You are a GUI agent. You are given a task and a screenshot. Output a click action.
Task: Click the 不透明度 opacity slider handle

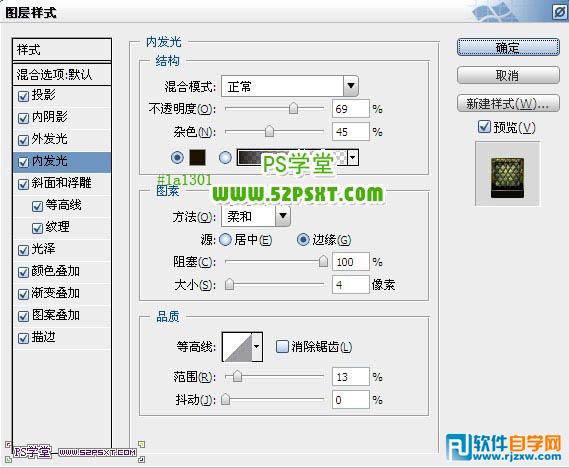(293, 108)
